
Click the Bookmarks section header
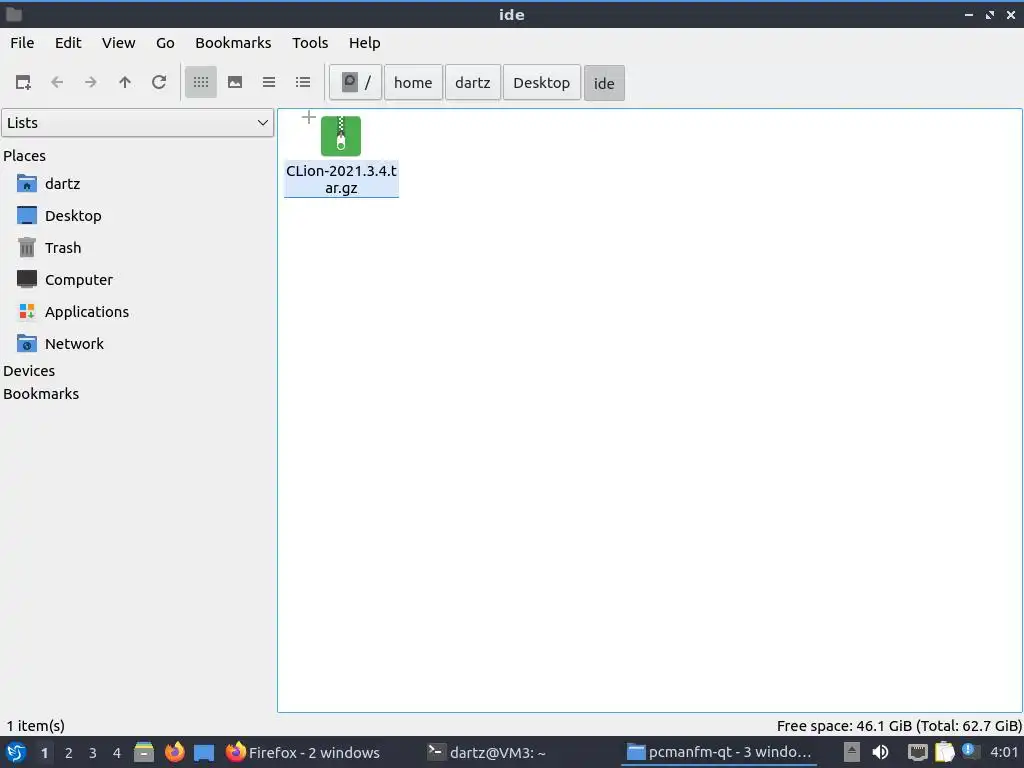pos(40,394)
